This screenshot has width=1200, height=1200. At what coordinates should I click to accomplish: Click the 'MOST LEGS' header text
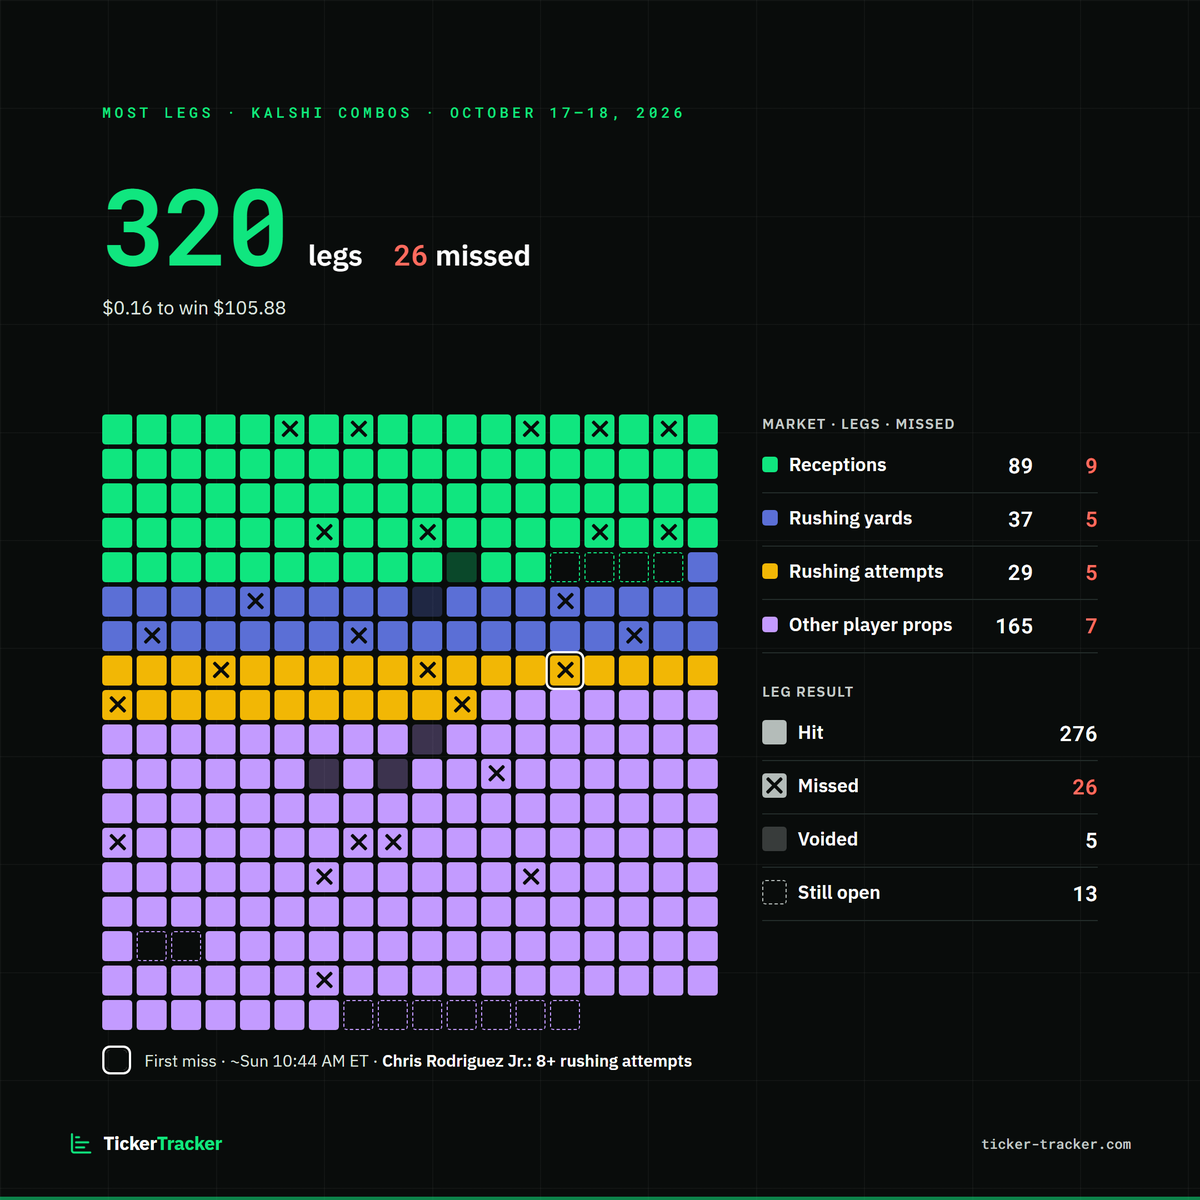[158, 113]
